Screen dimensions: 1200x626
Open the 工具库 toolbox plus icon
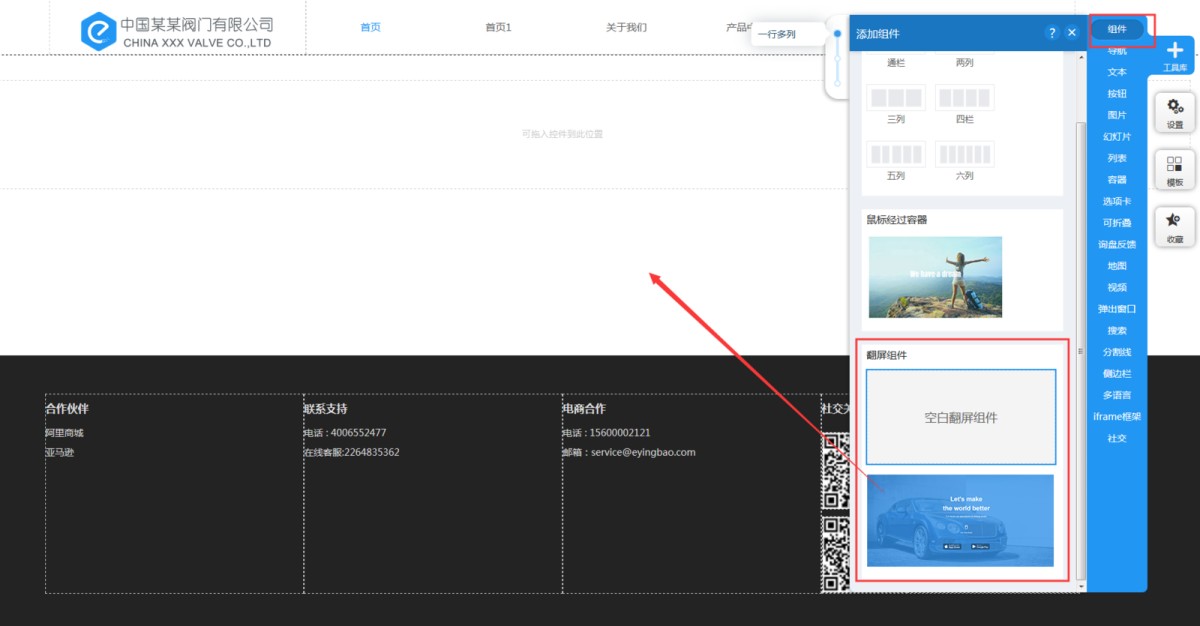(x=1175, y=53)
